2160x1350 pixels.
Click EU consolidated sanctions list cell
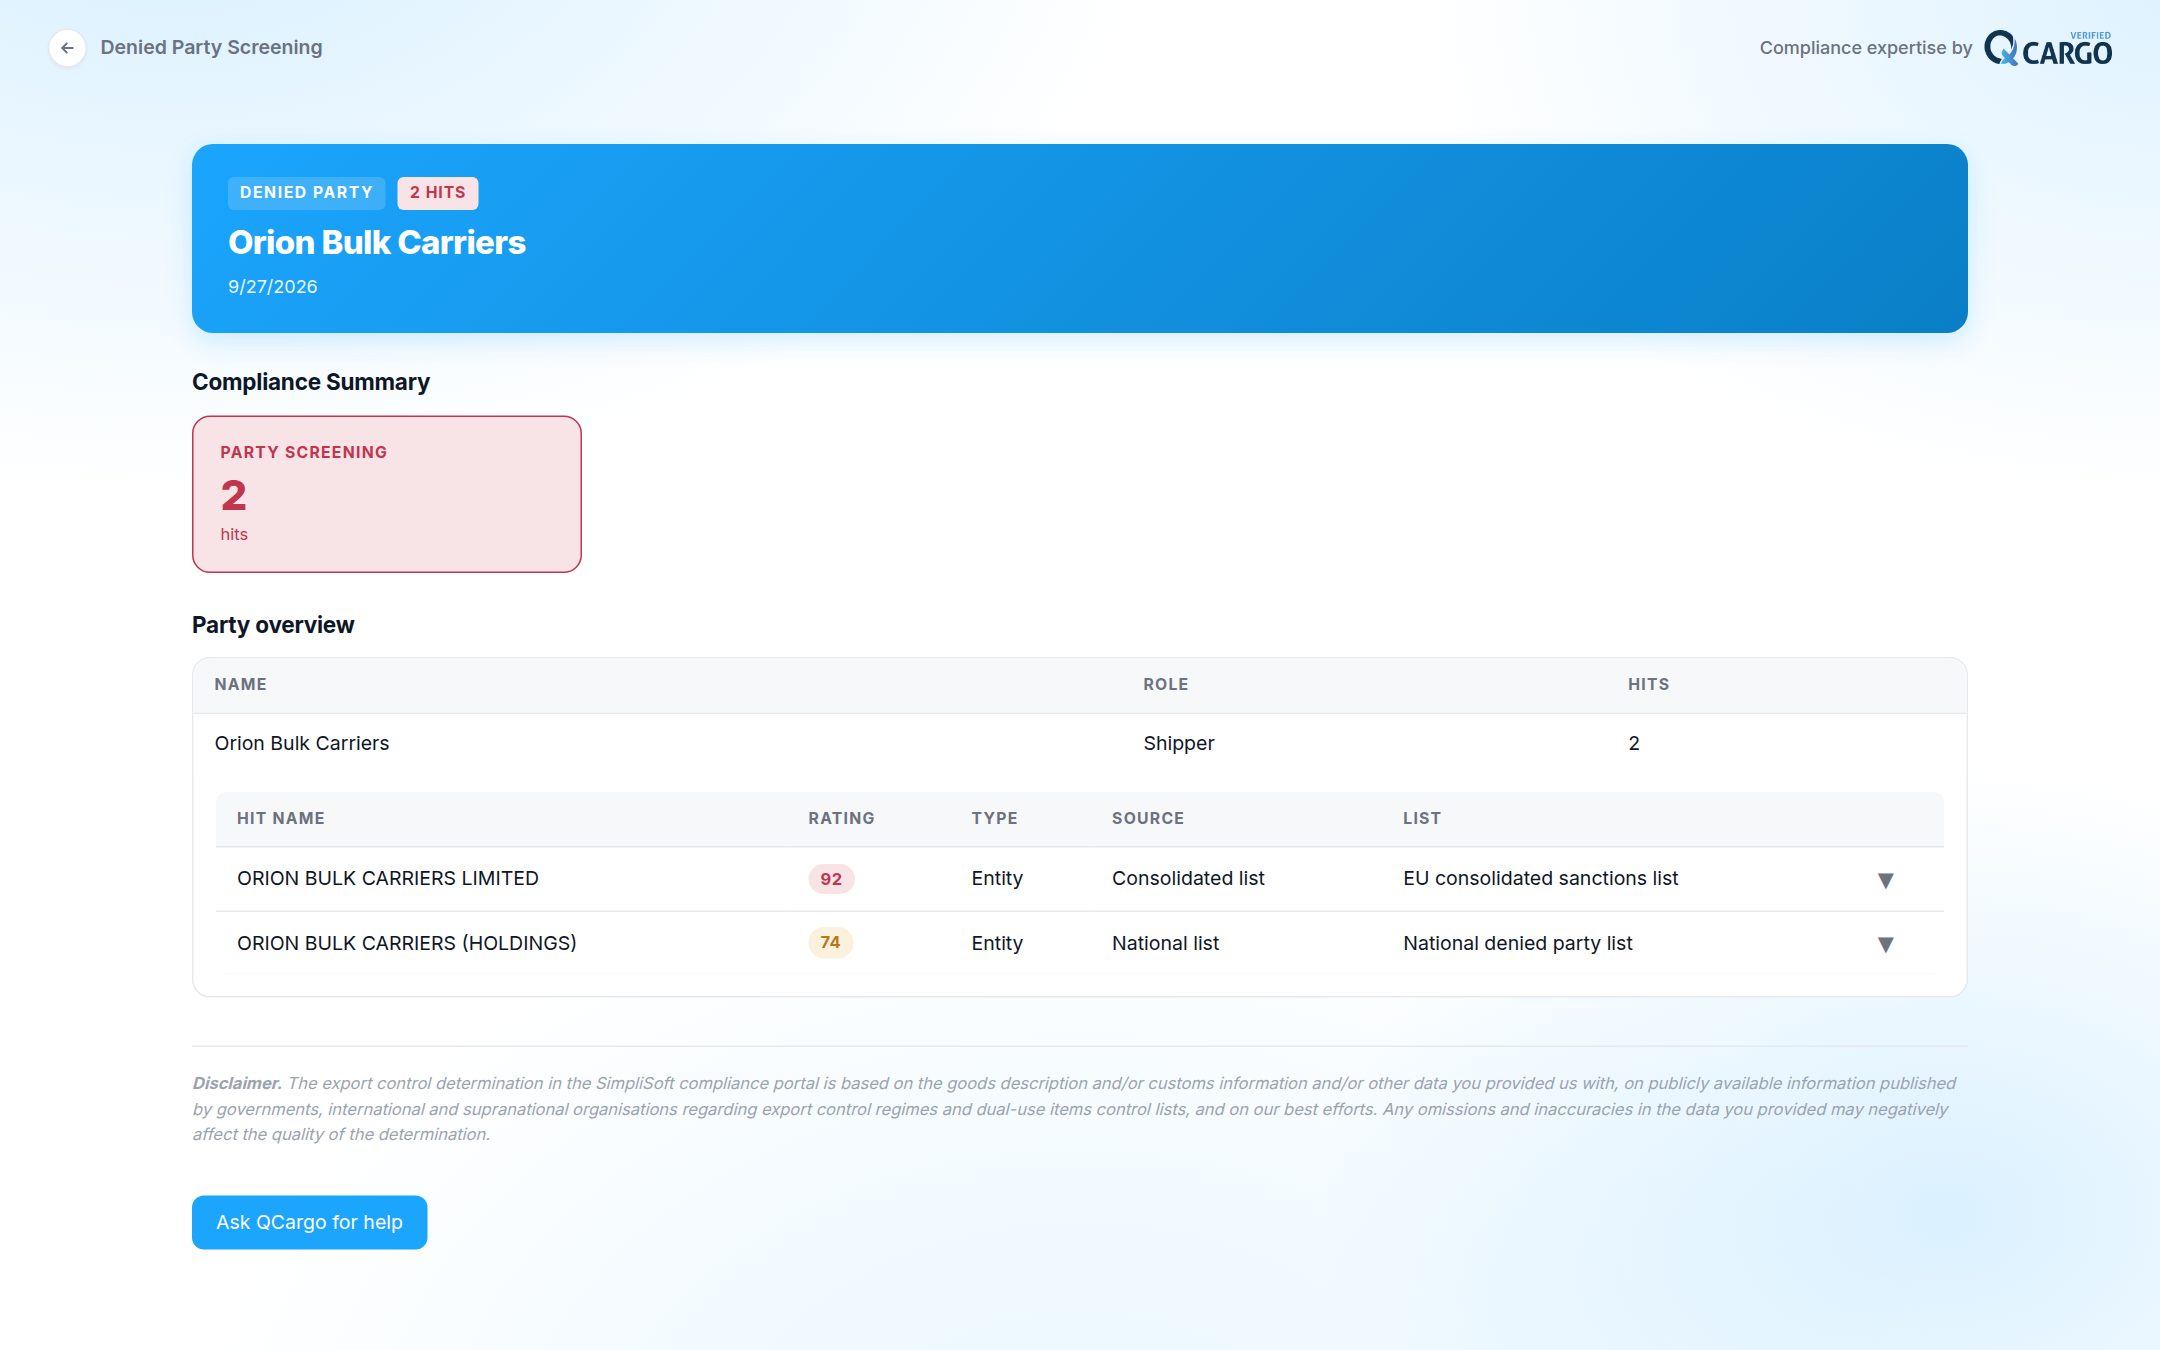(x=1540, y=878)
